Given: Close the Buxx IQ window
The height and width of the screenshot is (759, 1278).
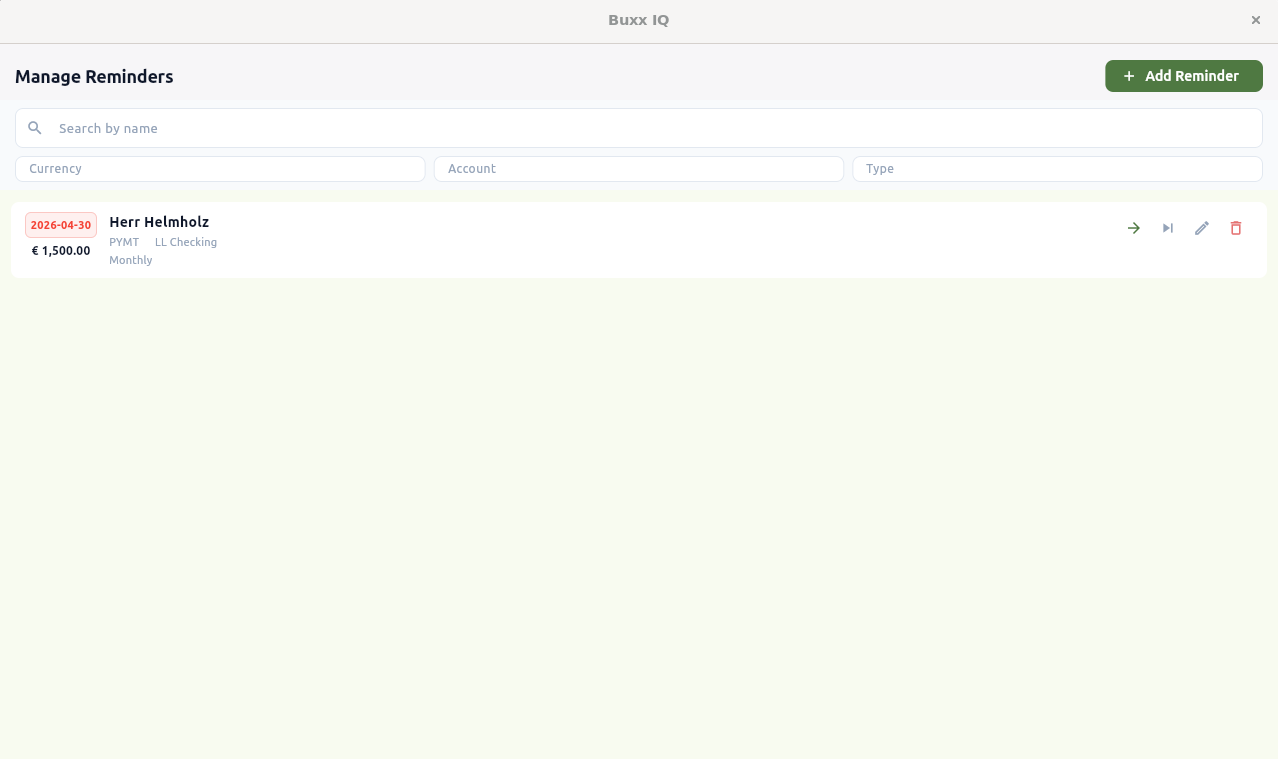Looking at the screenshot, I should click(x=1256, y=20).
